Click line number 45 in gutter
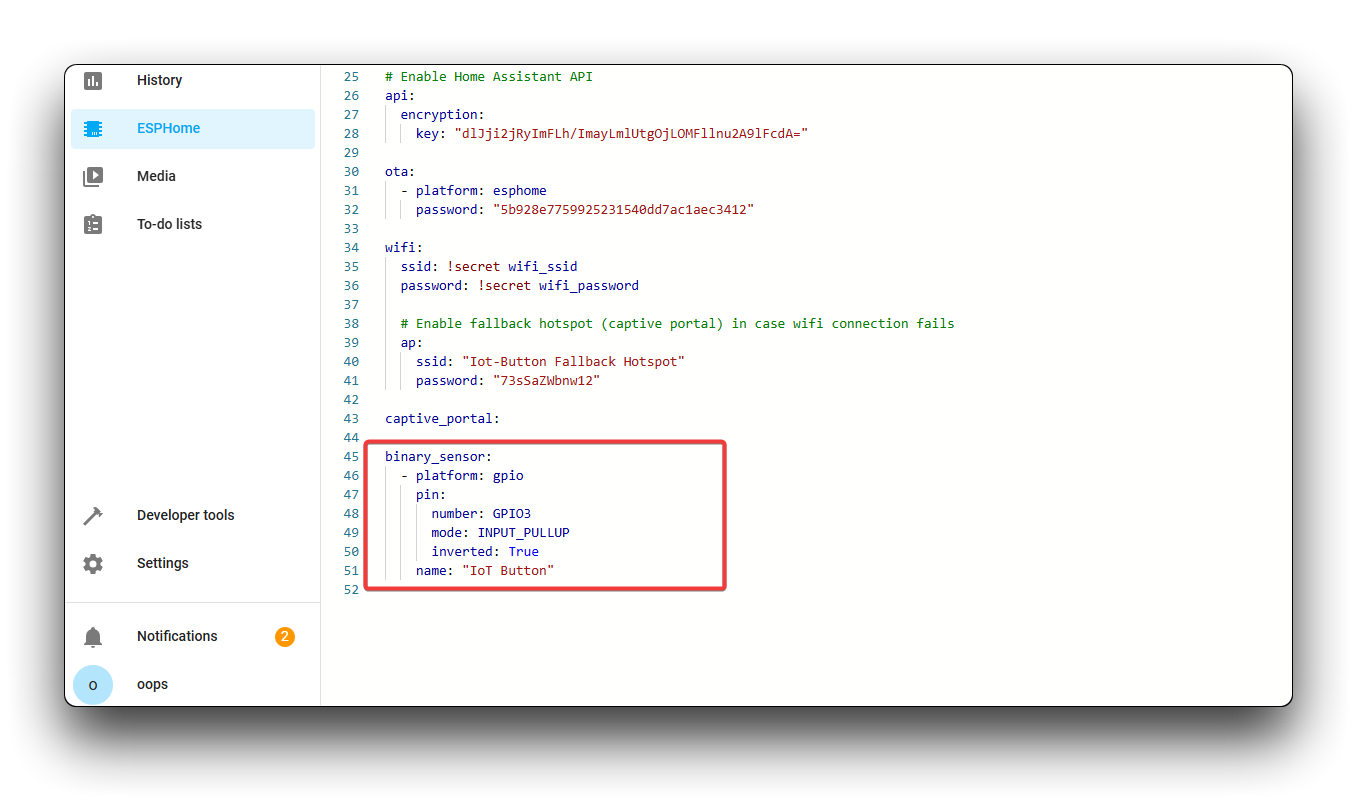 tap(351, 457)
